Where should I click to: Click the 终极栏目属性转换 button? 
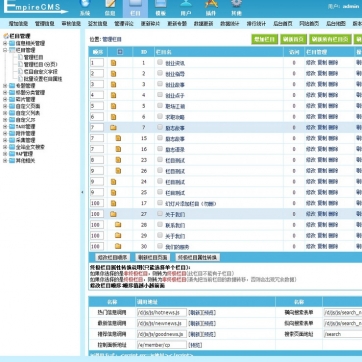tap(198, 257)
